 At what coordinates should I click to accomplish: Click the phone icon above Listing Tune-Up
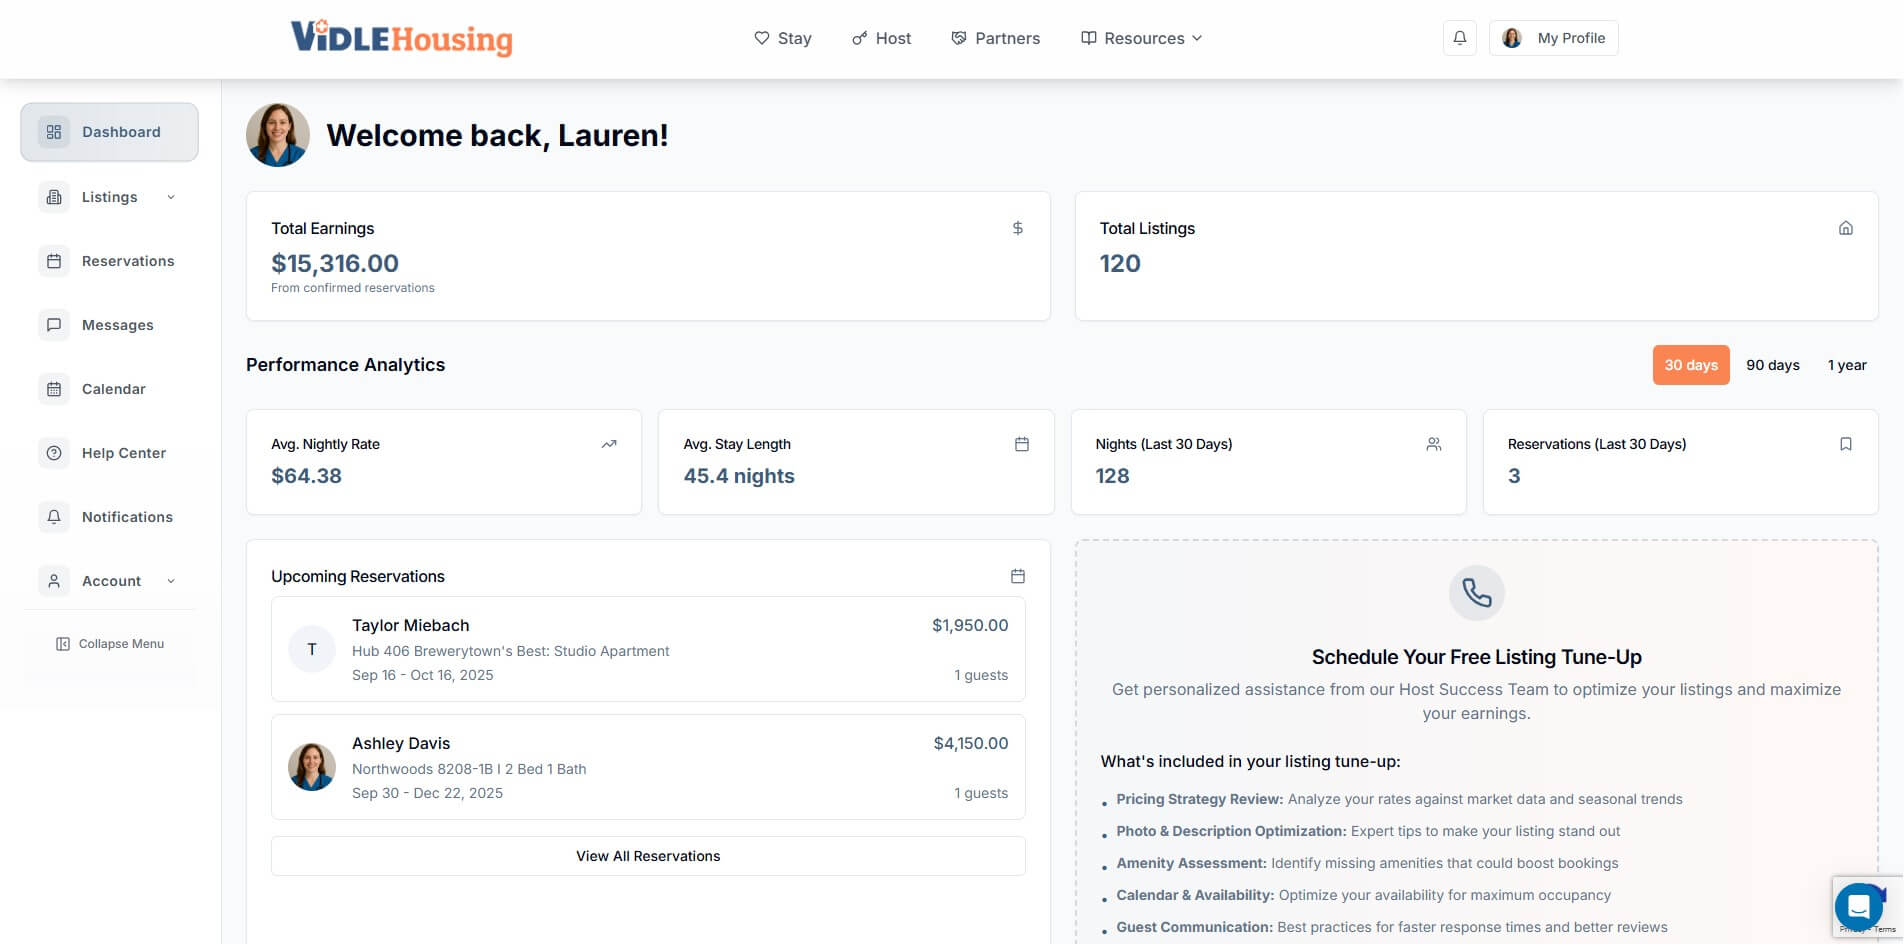1476,593
